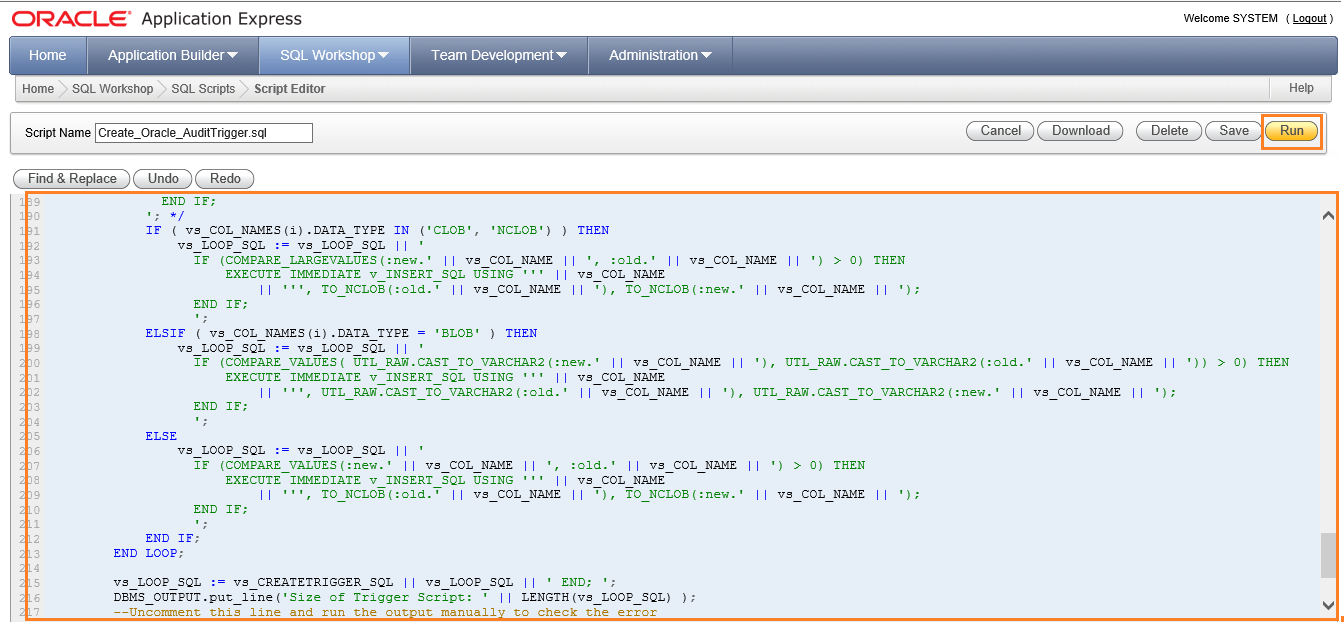Click 'END IF;' on line 212
This screenshot has height=622, width=1344.
173,538
